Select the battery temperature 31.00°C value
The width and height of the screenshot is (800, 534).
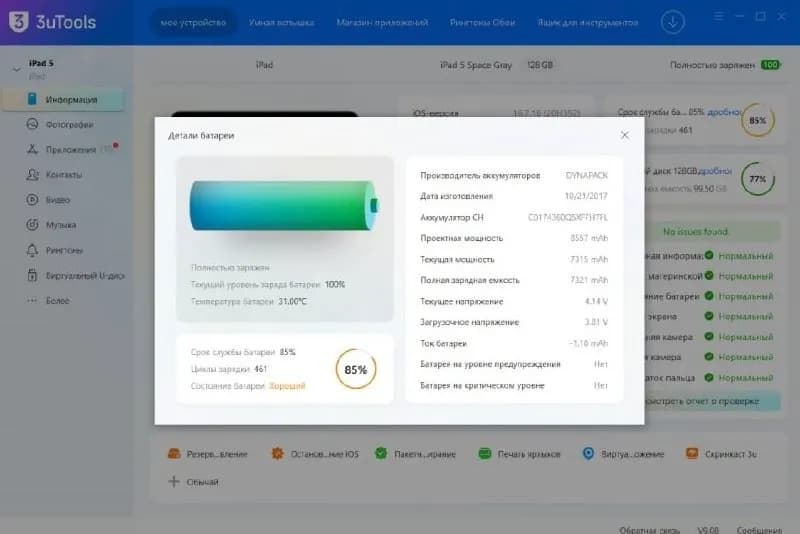[x=292, y=301]
